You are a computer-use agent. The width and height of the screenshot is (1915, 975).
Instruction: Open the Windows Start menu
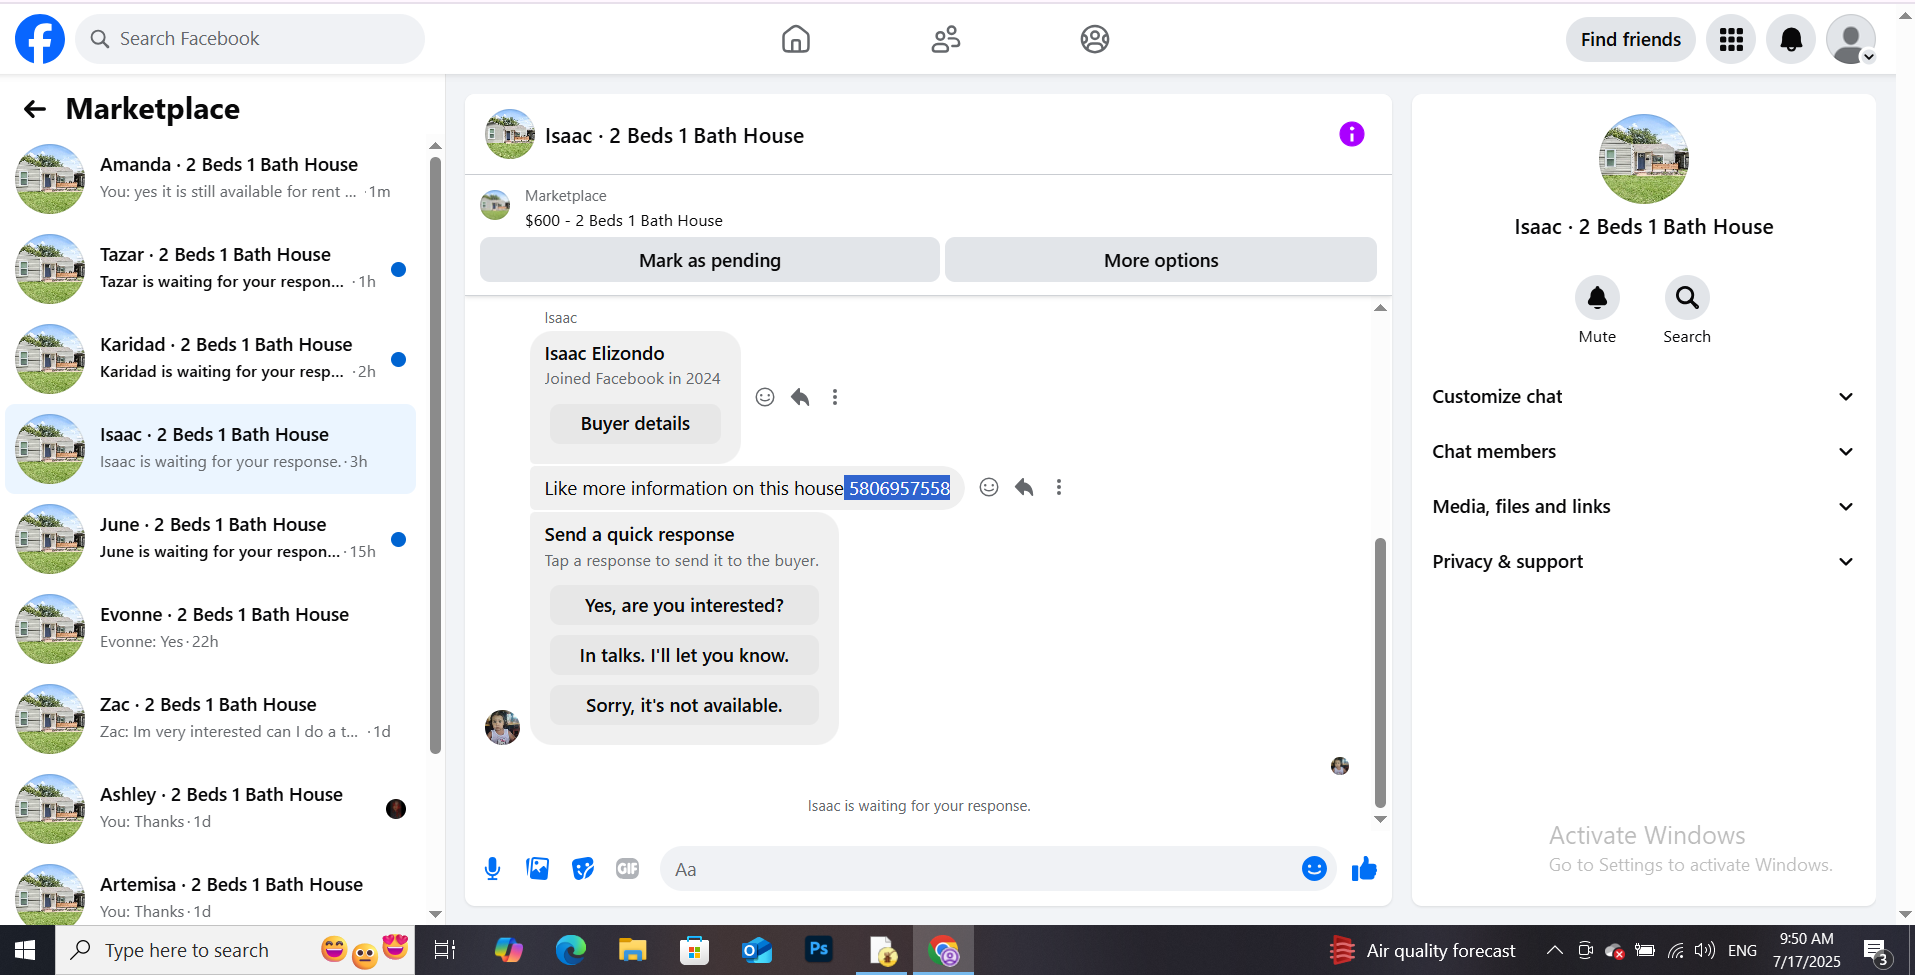point(26,950)
